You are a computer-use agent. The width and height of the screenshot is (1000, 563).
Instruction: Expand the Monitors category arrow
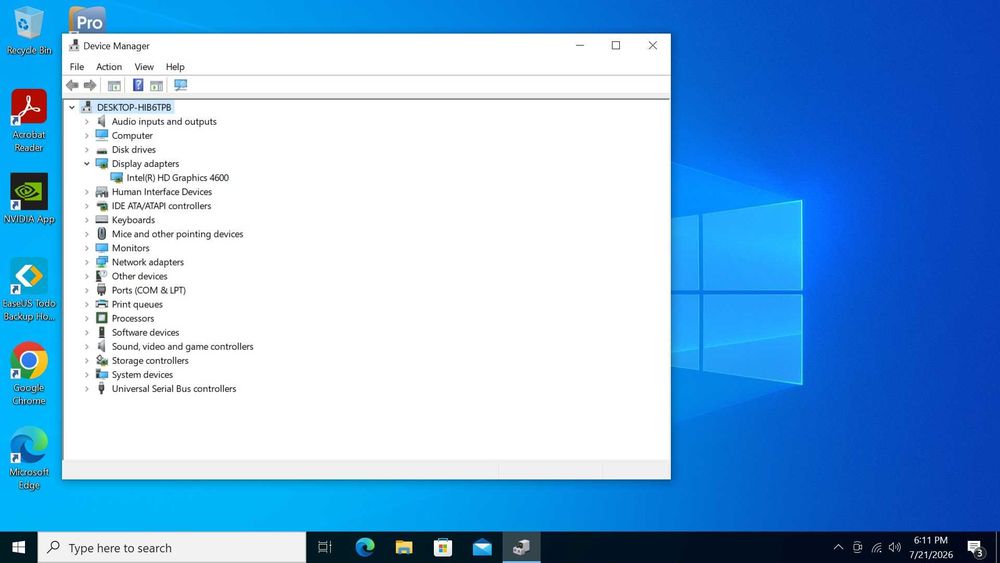[87, 248]
